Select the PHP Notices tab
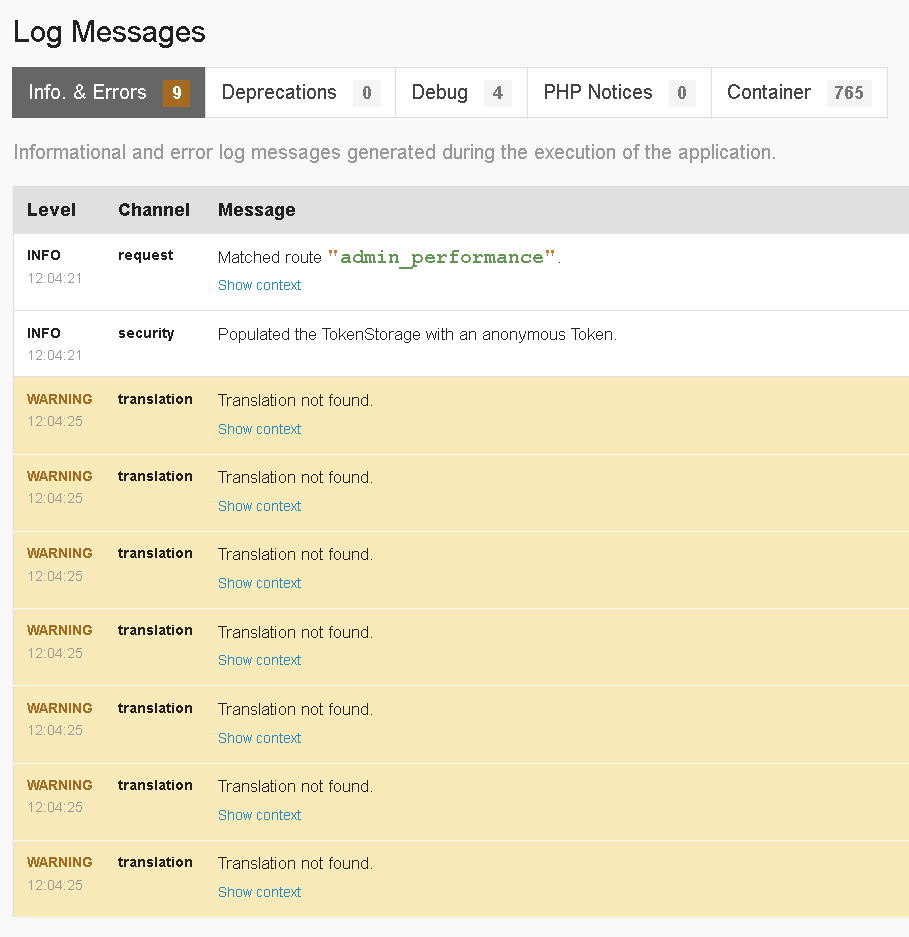Screen dimensions: 909x937 click(619, 93)
